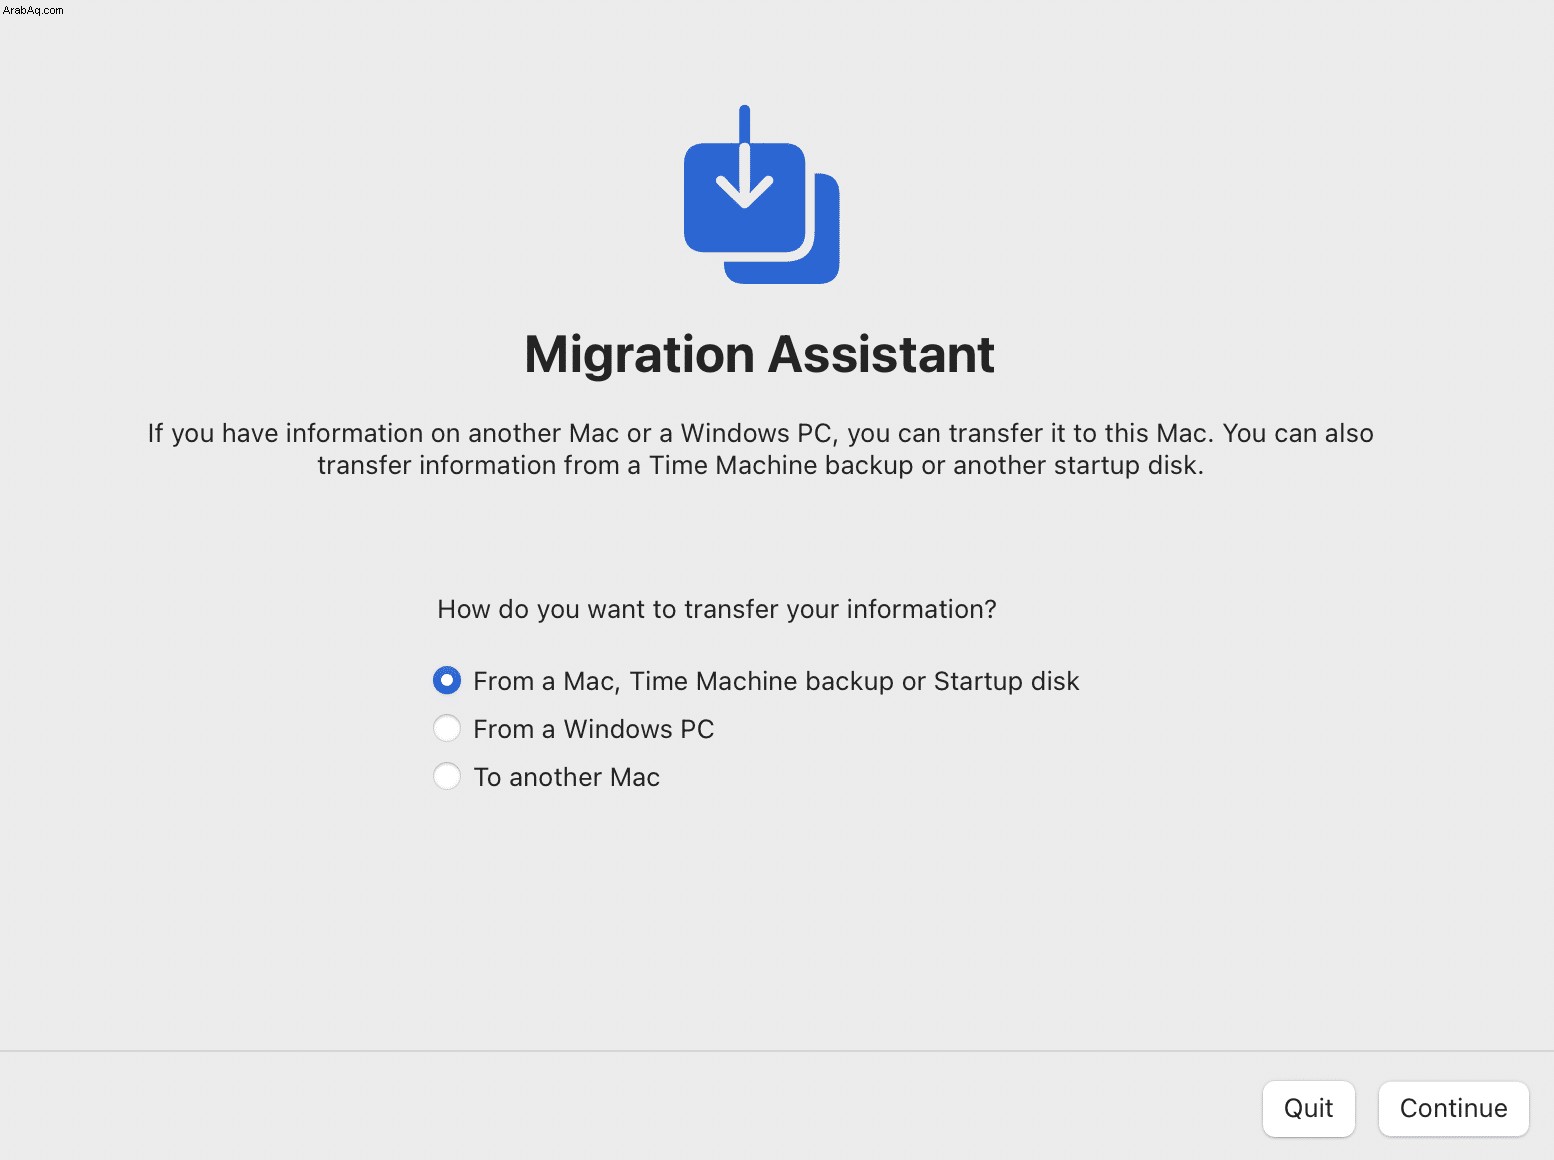Choose the 'From a Windows PC' option
The height and width of the screenshot is (1160, 1554).
[x=447, y=729]
